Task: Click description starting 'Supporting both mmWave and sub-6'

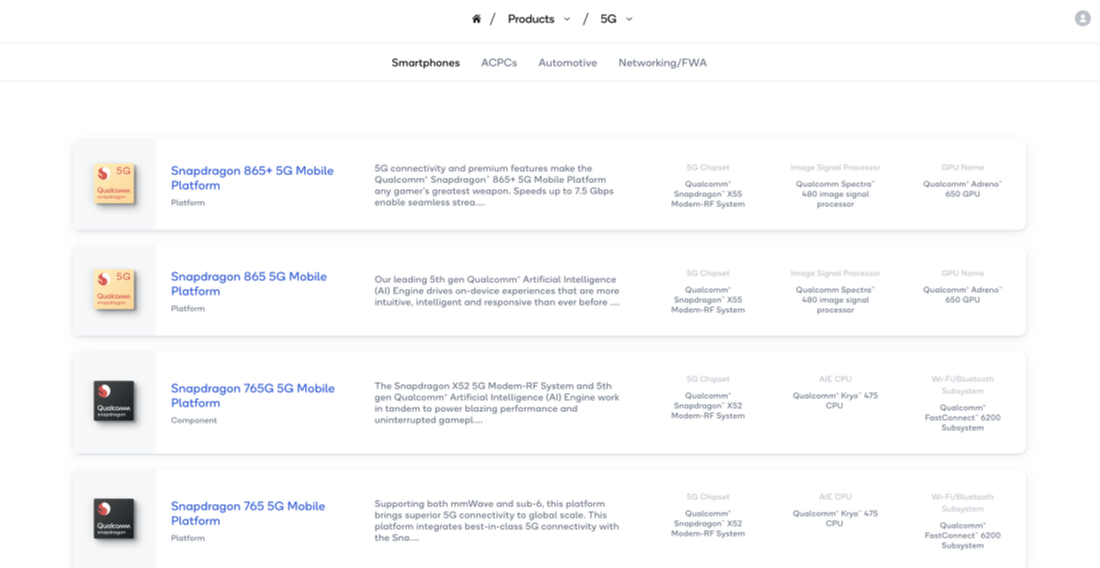Action: pos(497,521)
